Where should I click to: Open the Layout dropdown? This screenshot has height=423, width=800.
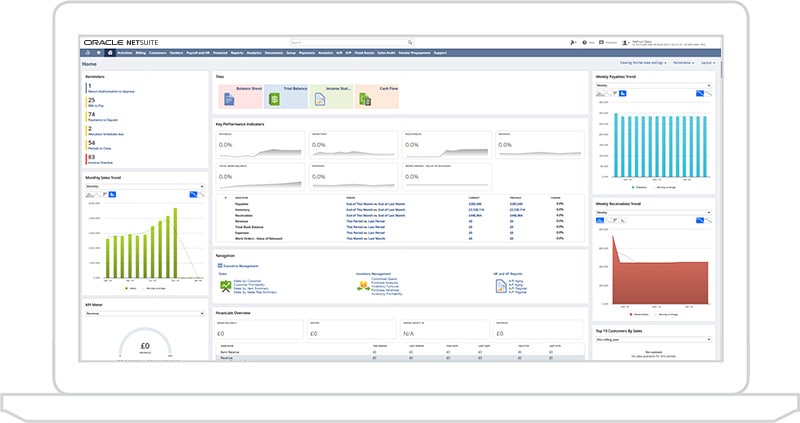tap(708, 63)
